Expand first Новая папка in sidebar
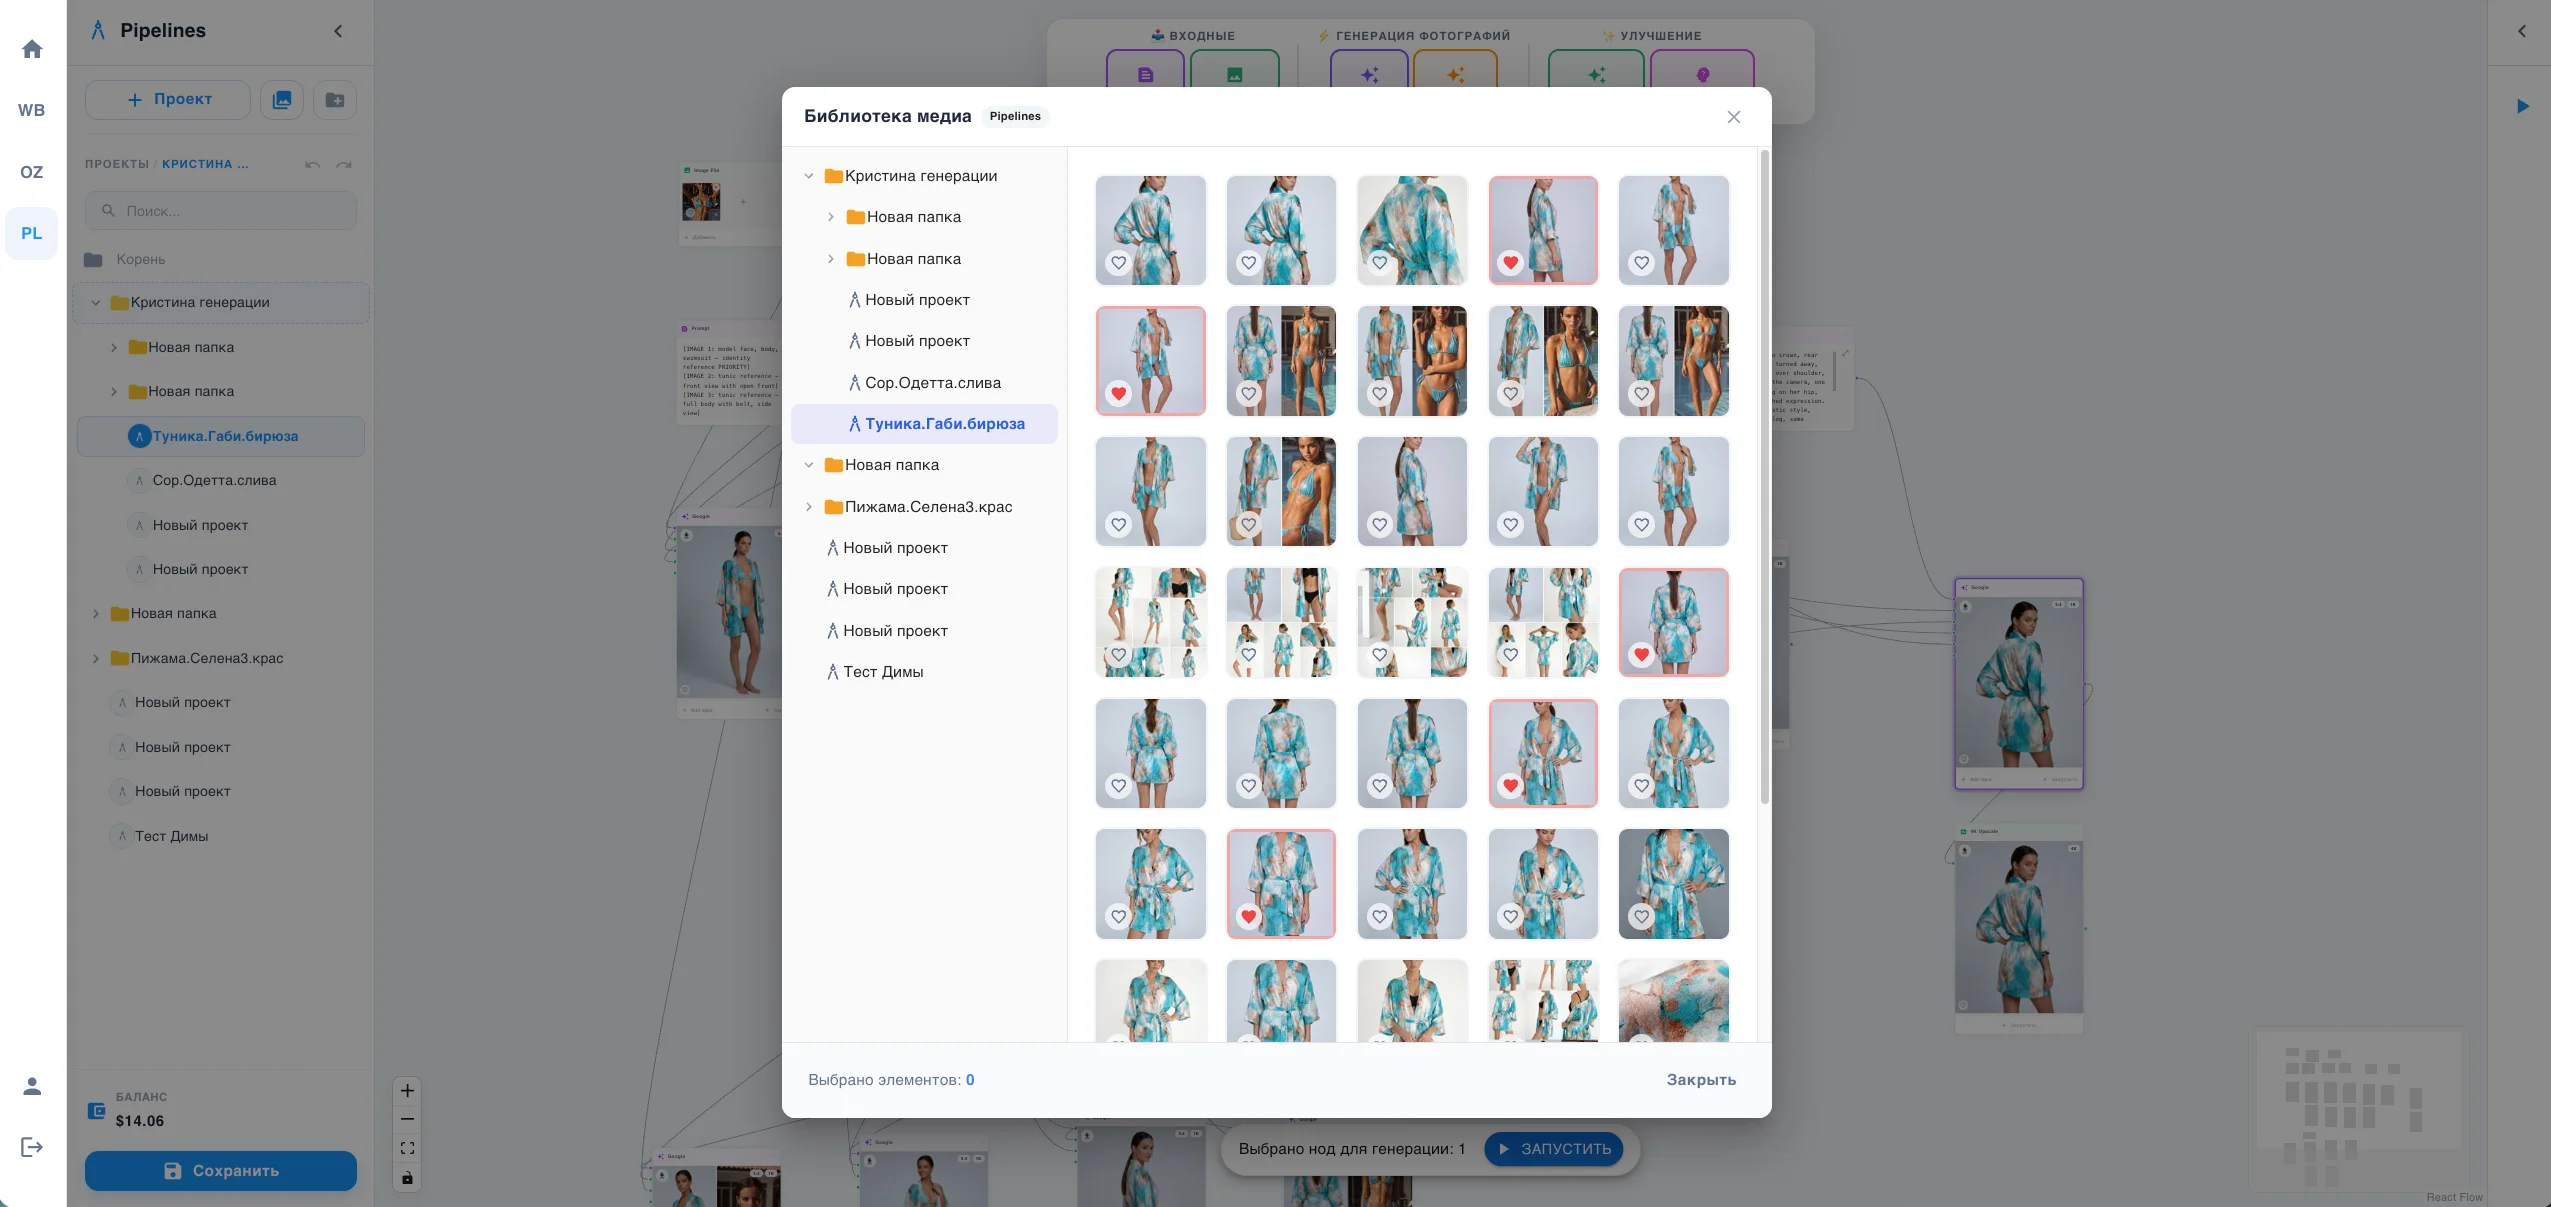Screen dimensions: 2551x1207 (x=114, y=348)
